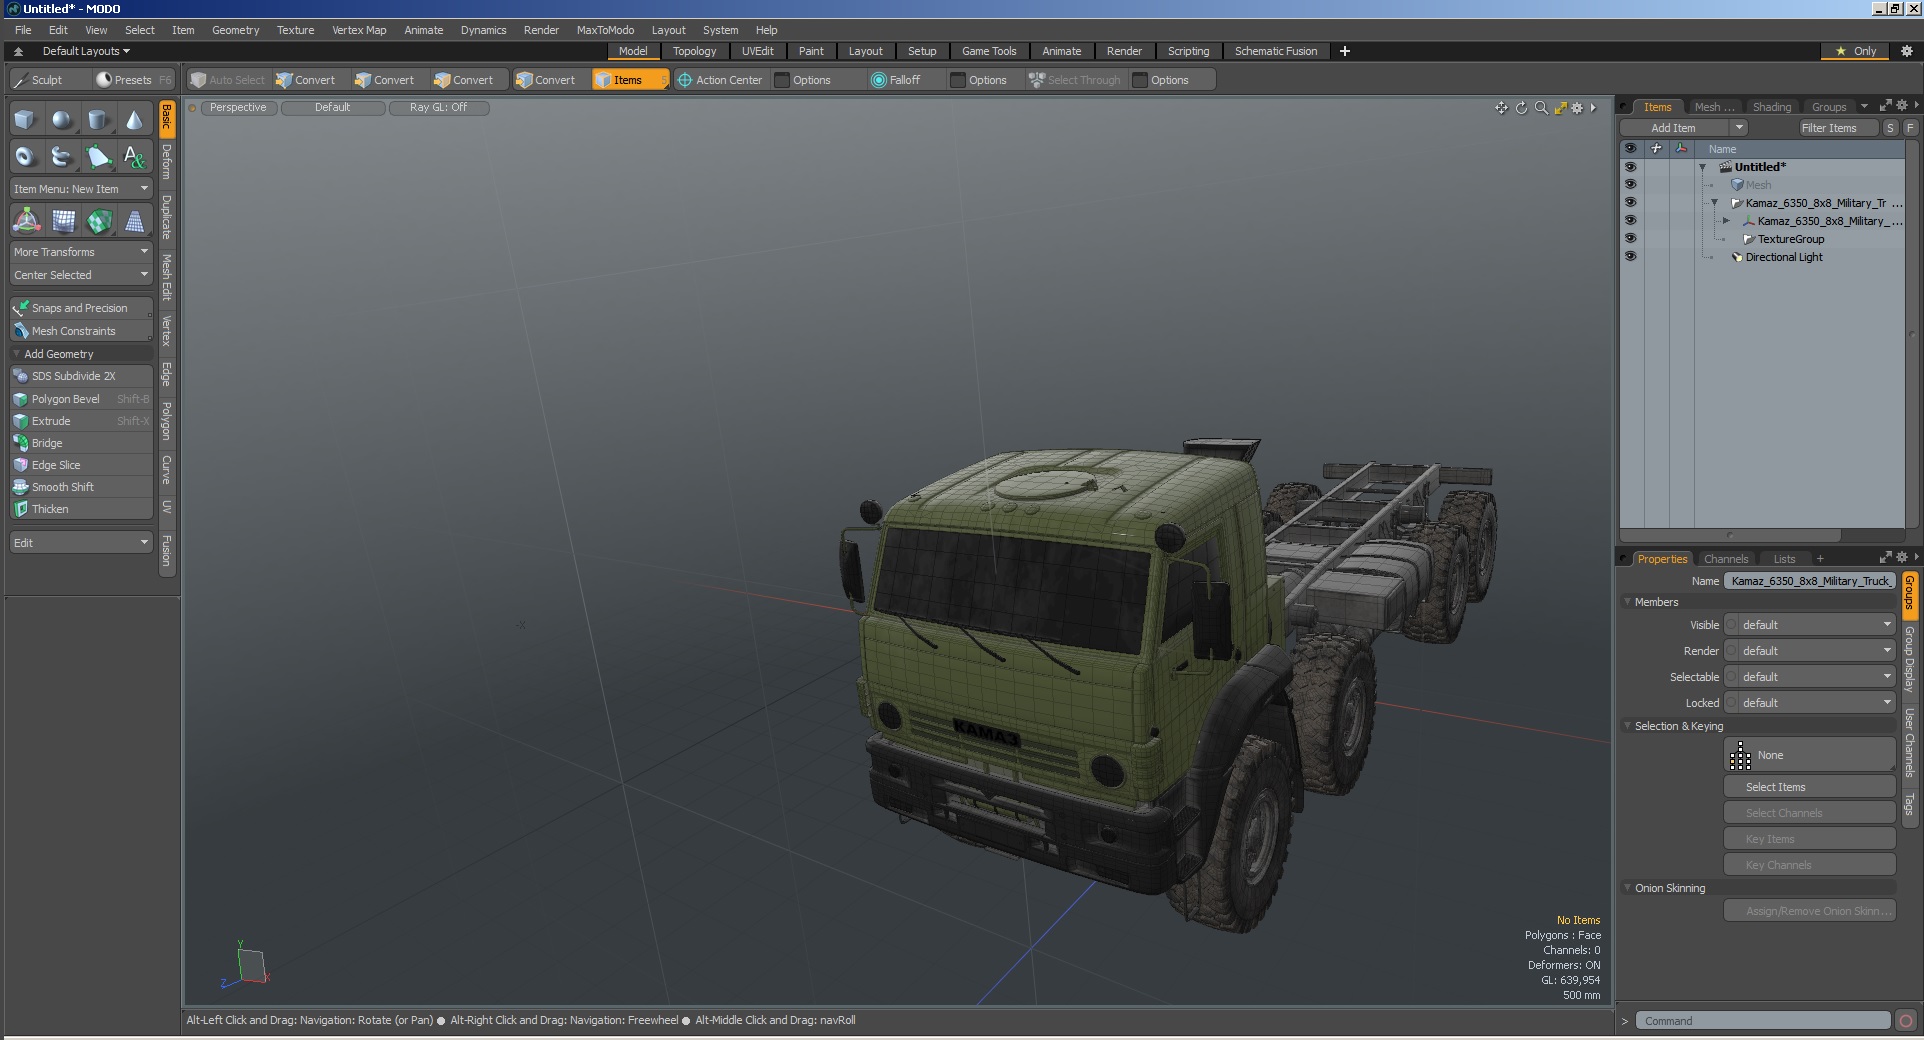Activate the Smooth Shift tool
The image size is (1924, 1040).
coord(81,487)
